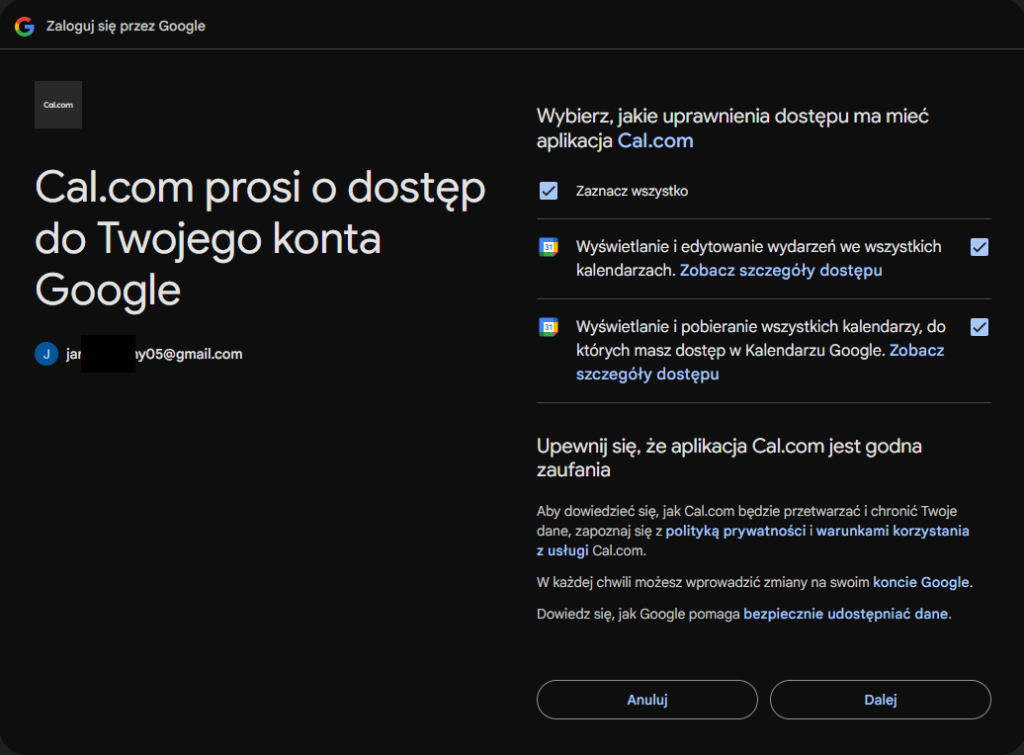Click the Google Calendar icon beside event editing permission
Viewport: 1024px width, 755px height.
pos(549,247)
